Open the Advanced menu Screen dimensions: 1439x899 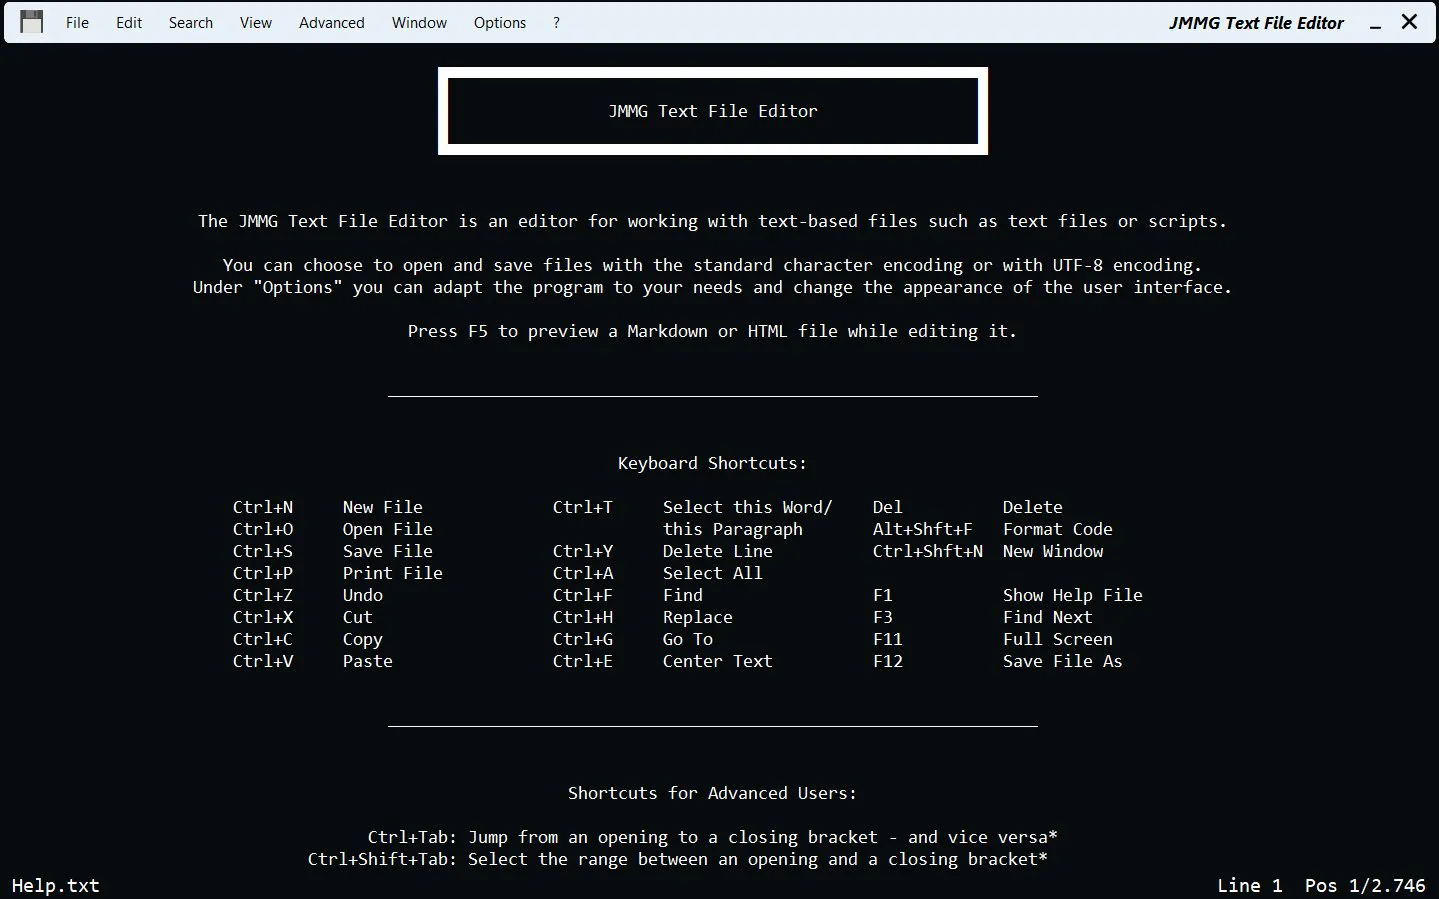(x=332, y=22)
